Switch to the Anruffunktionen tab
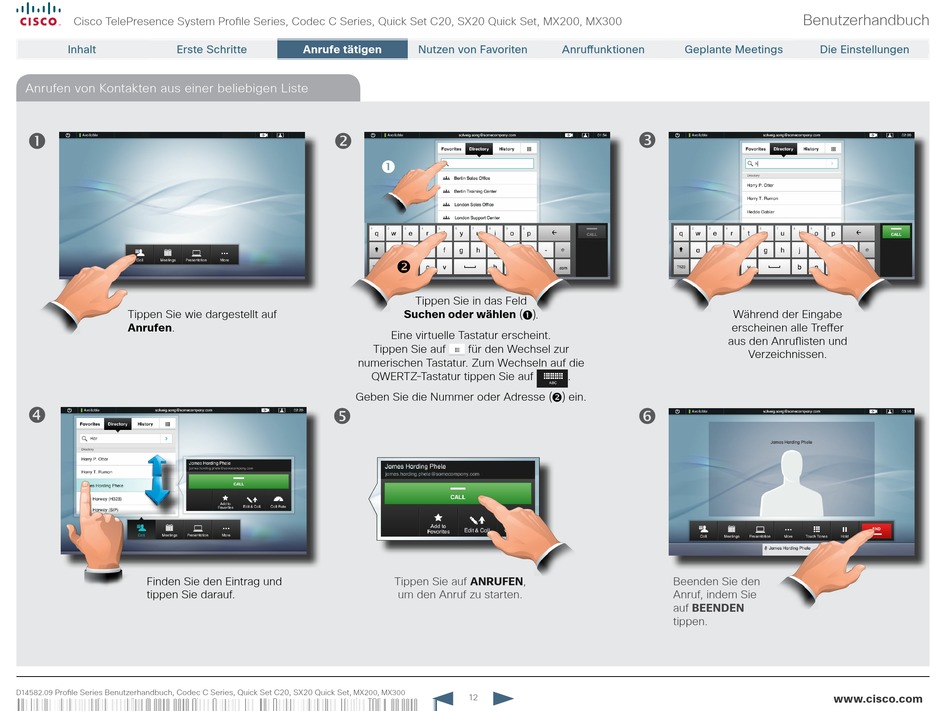The width and height of the screenshot is (950, 711). click(603, 50)
